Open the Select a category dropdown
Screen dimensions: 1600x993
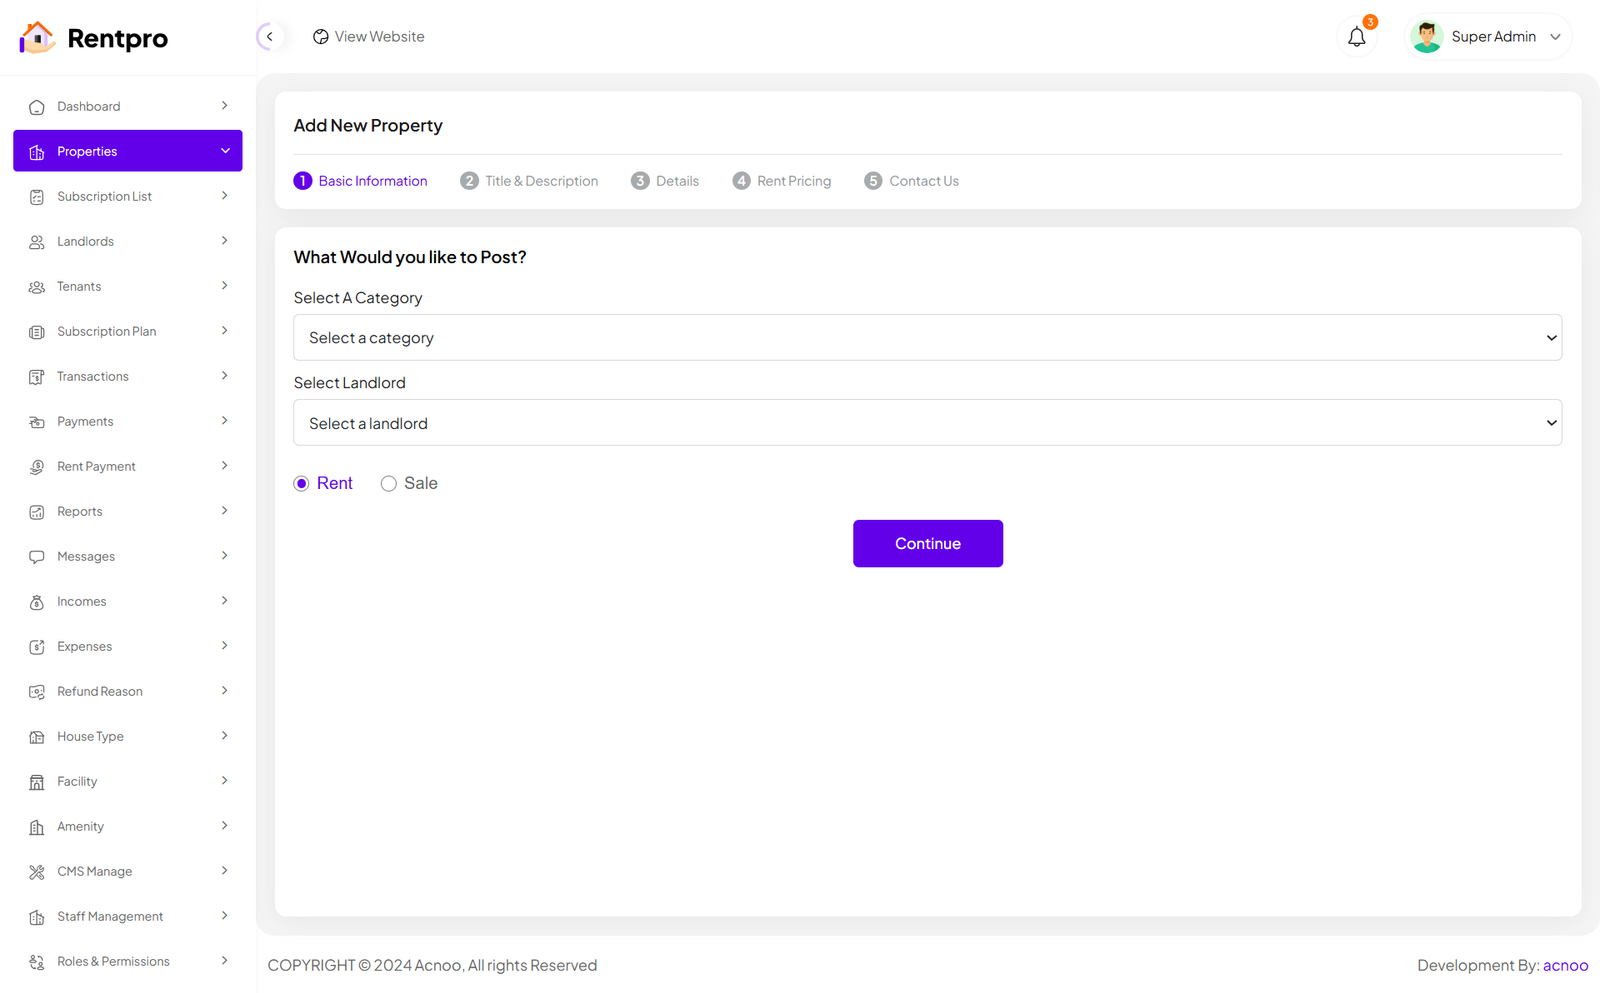click(x=927, y=338)
